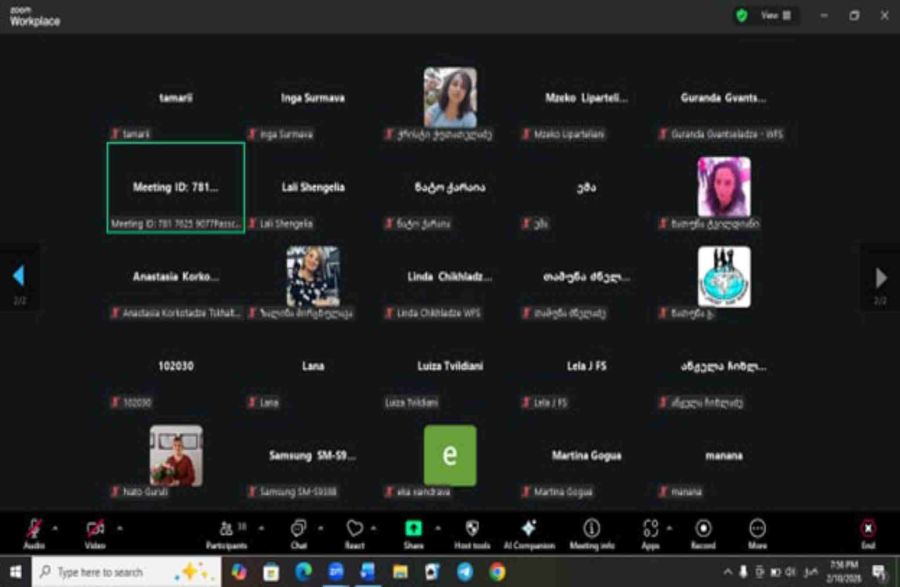Expand the audio options arrow next to Audio

(x=56, y=526)
